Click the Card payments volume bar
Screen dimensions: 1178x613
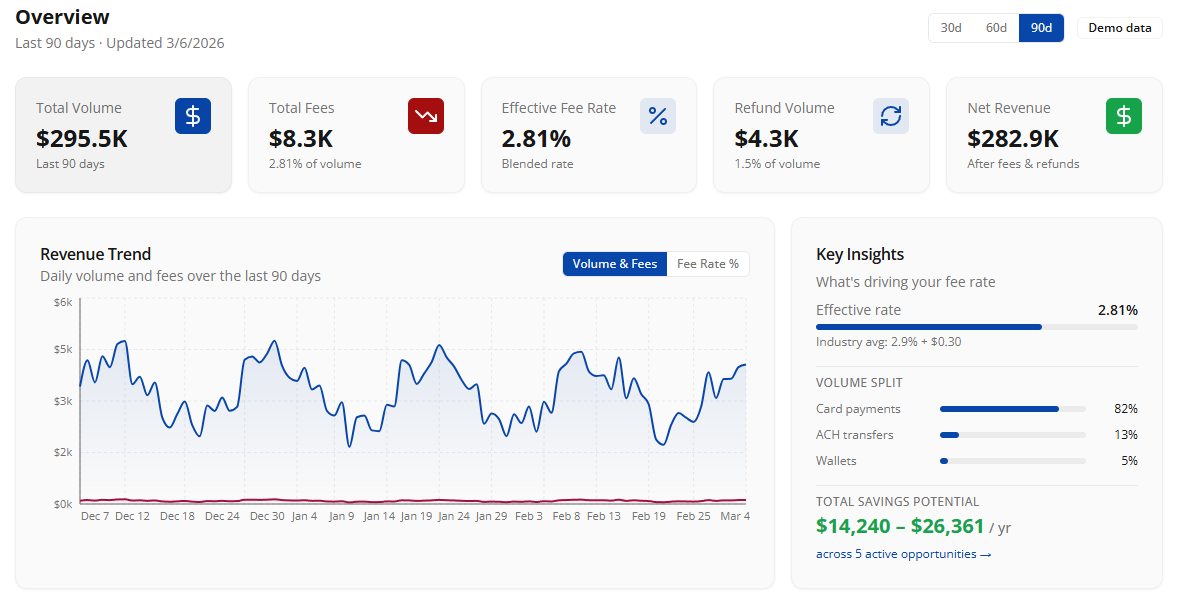(x=1012, y=409)
